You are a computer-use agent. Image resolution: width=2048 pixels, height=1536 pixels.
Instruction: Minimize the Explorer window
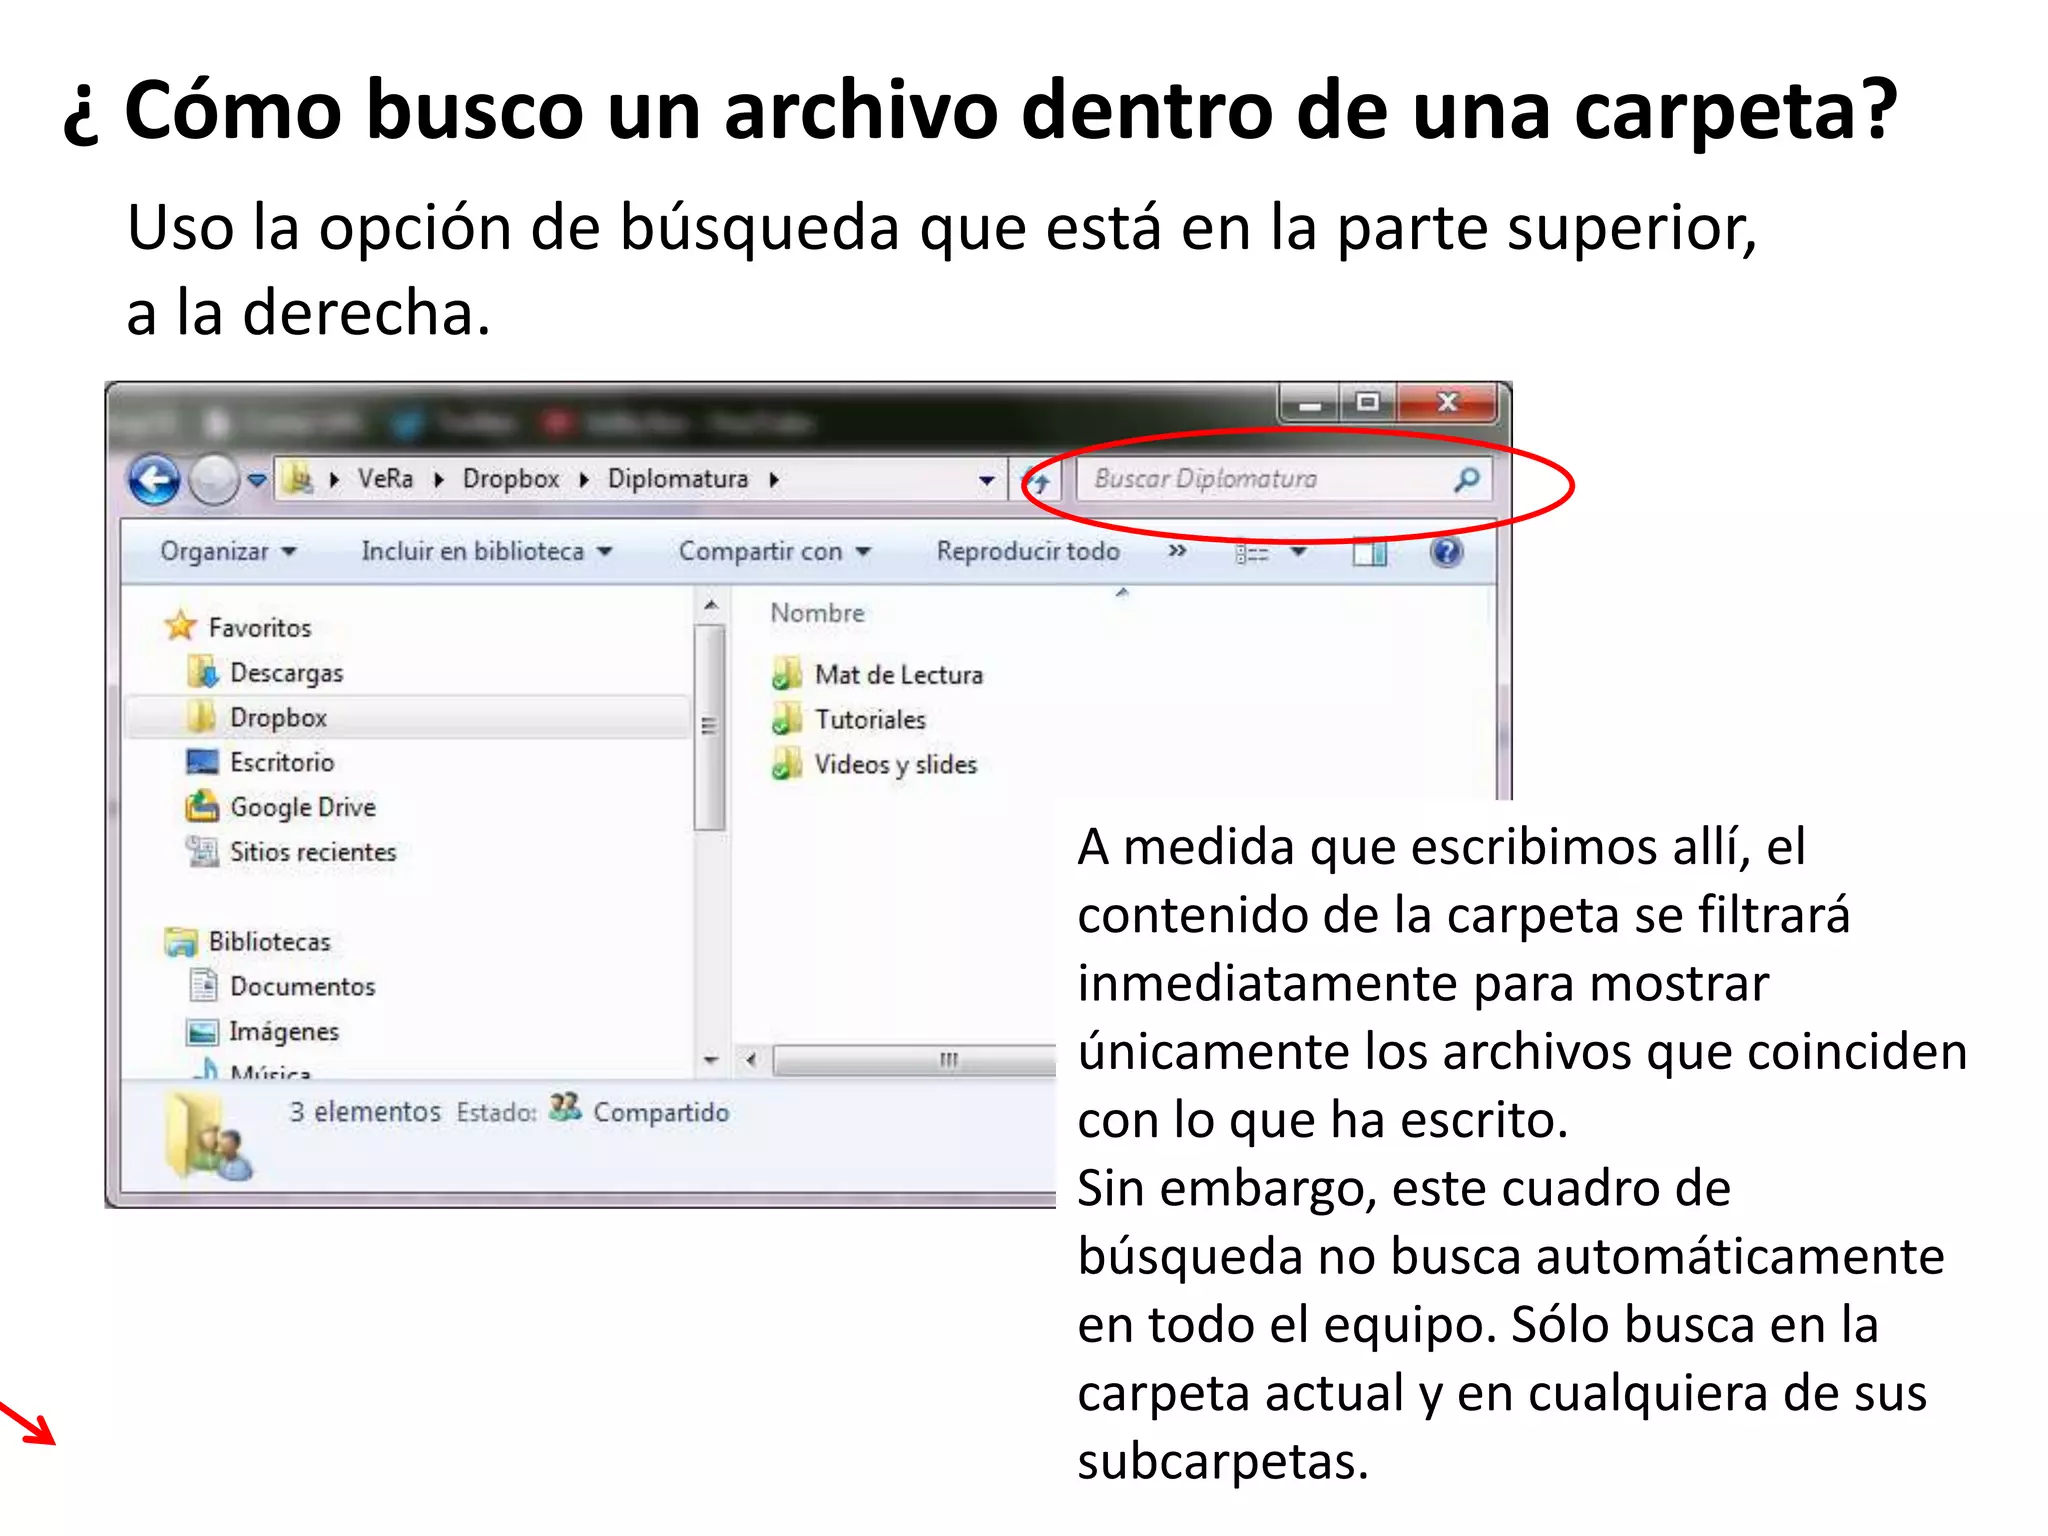click(x=1310, y=404)
